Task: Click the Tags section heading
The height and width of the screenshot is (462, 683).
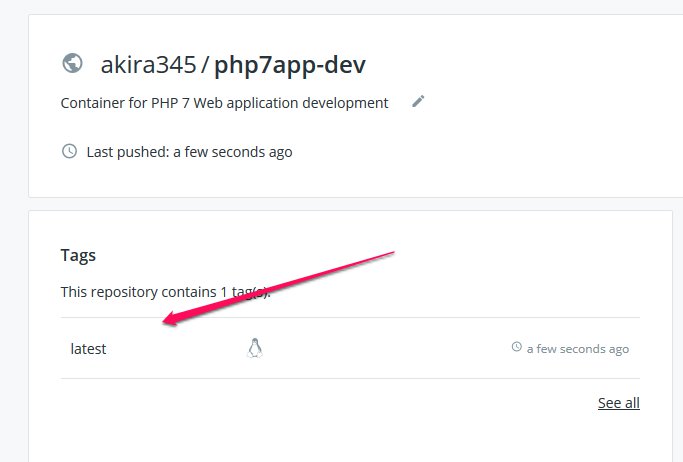Action: pos(78,256)
